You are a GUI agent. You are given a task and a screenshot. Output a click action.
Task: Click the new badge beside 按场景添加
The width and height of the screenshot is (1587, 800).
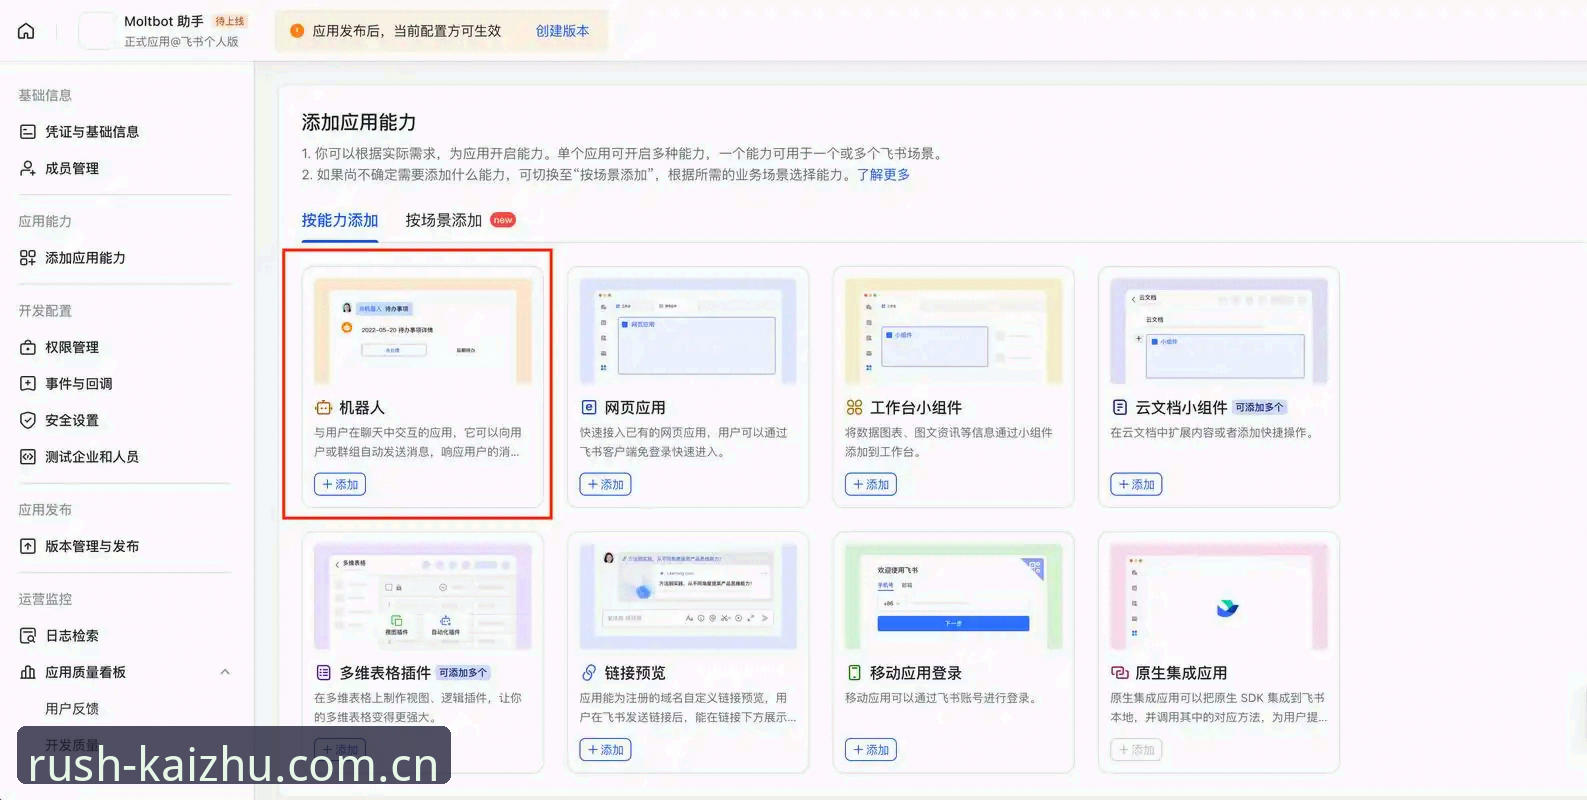(x=503, y=220)
